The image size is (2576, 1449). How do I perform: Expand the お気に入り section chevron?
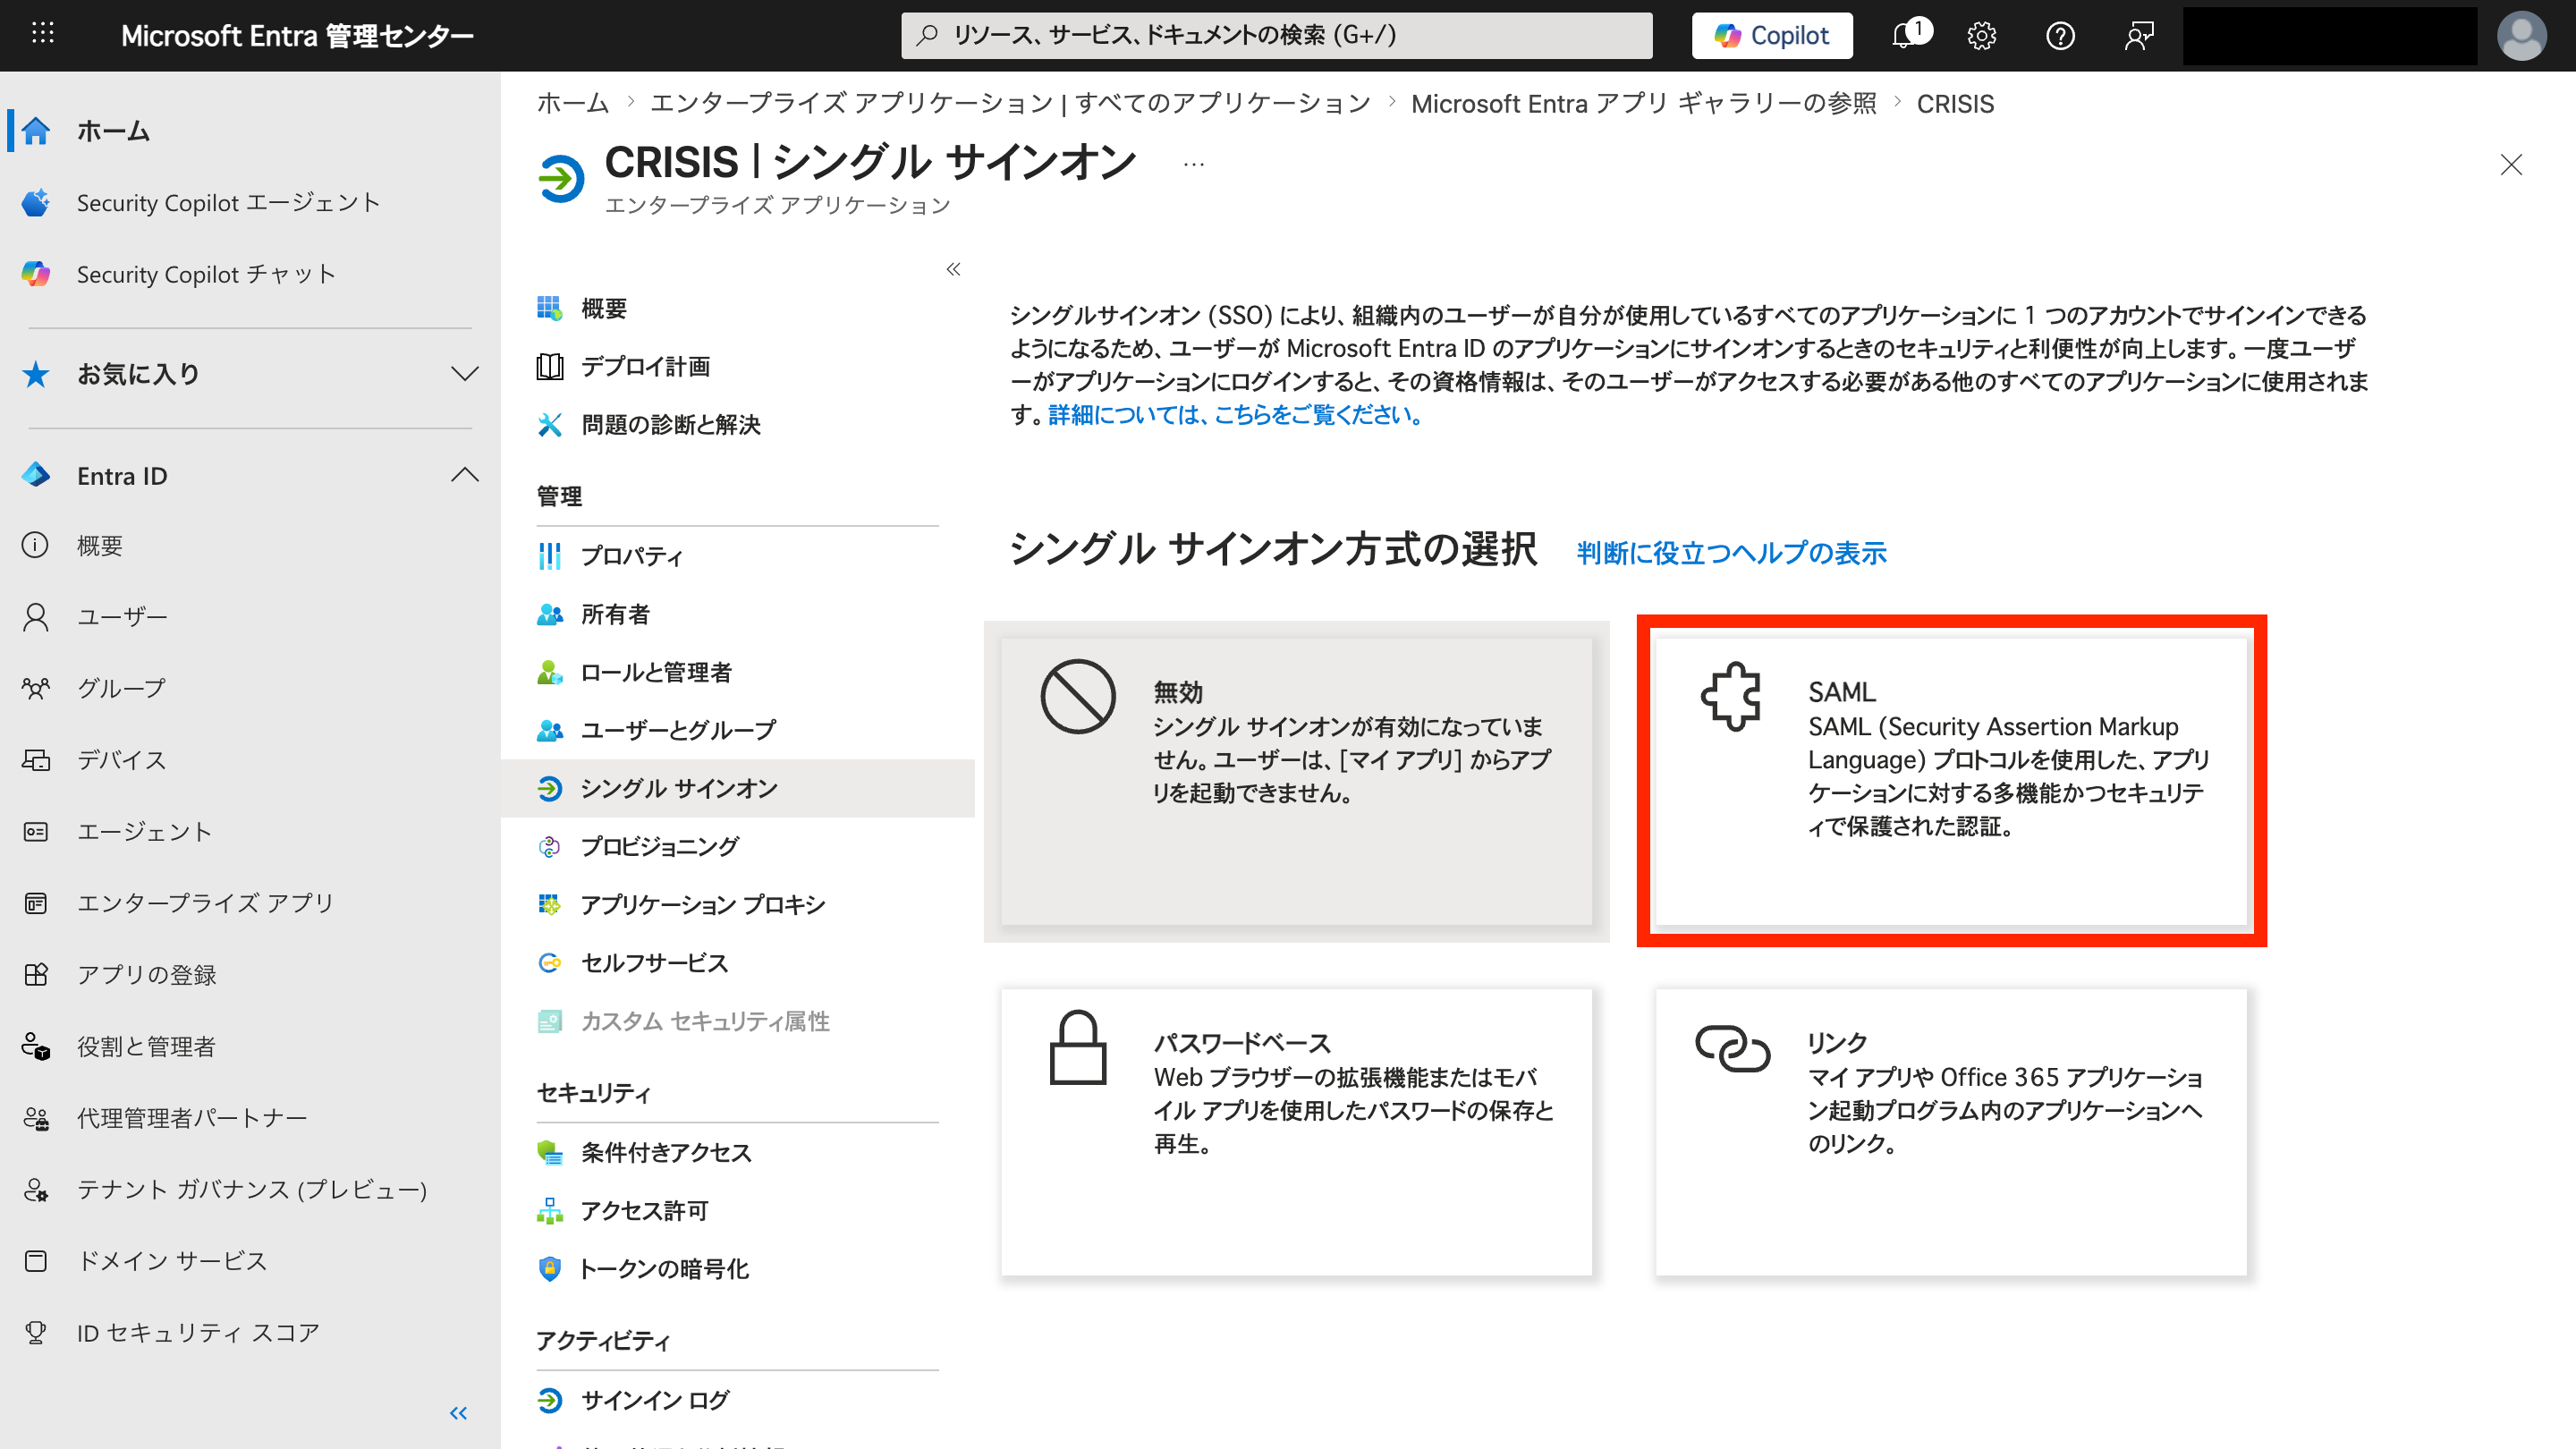[464, 375]
